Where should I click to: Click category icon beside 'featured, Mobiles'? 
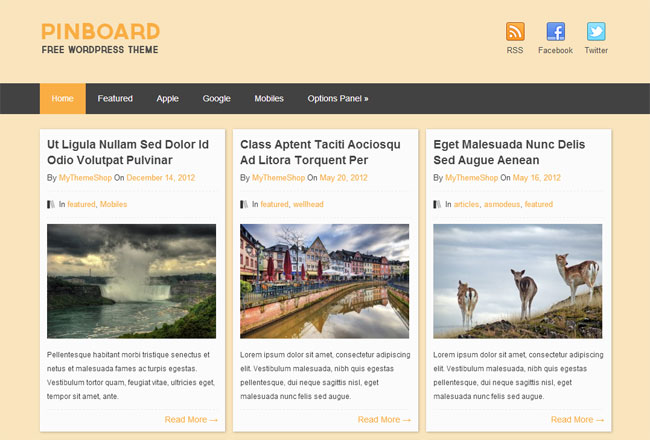click(x=51, y=204)
